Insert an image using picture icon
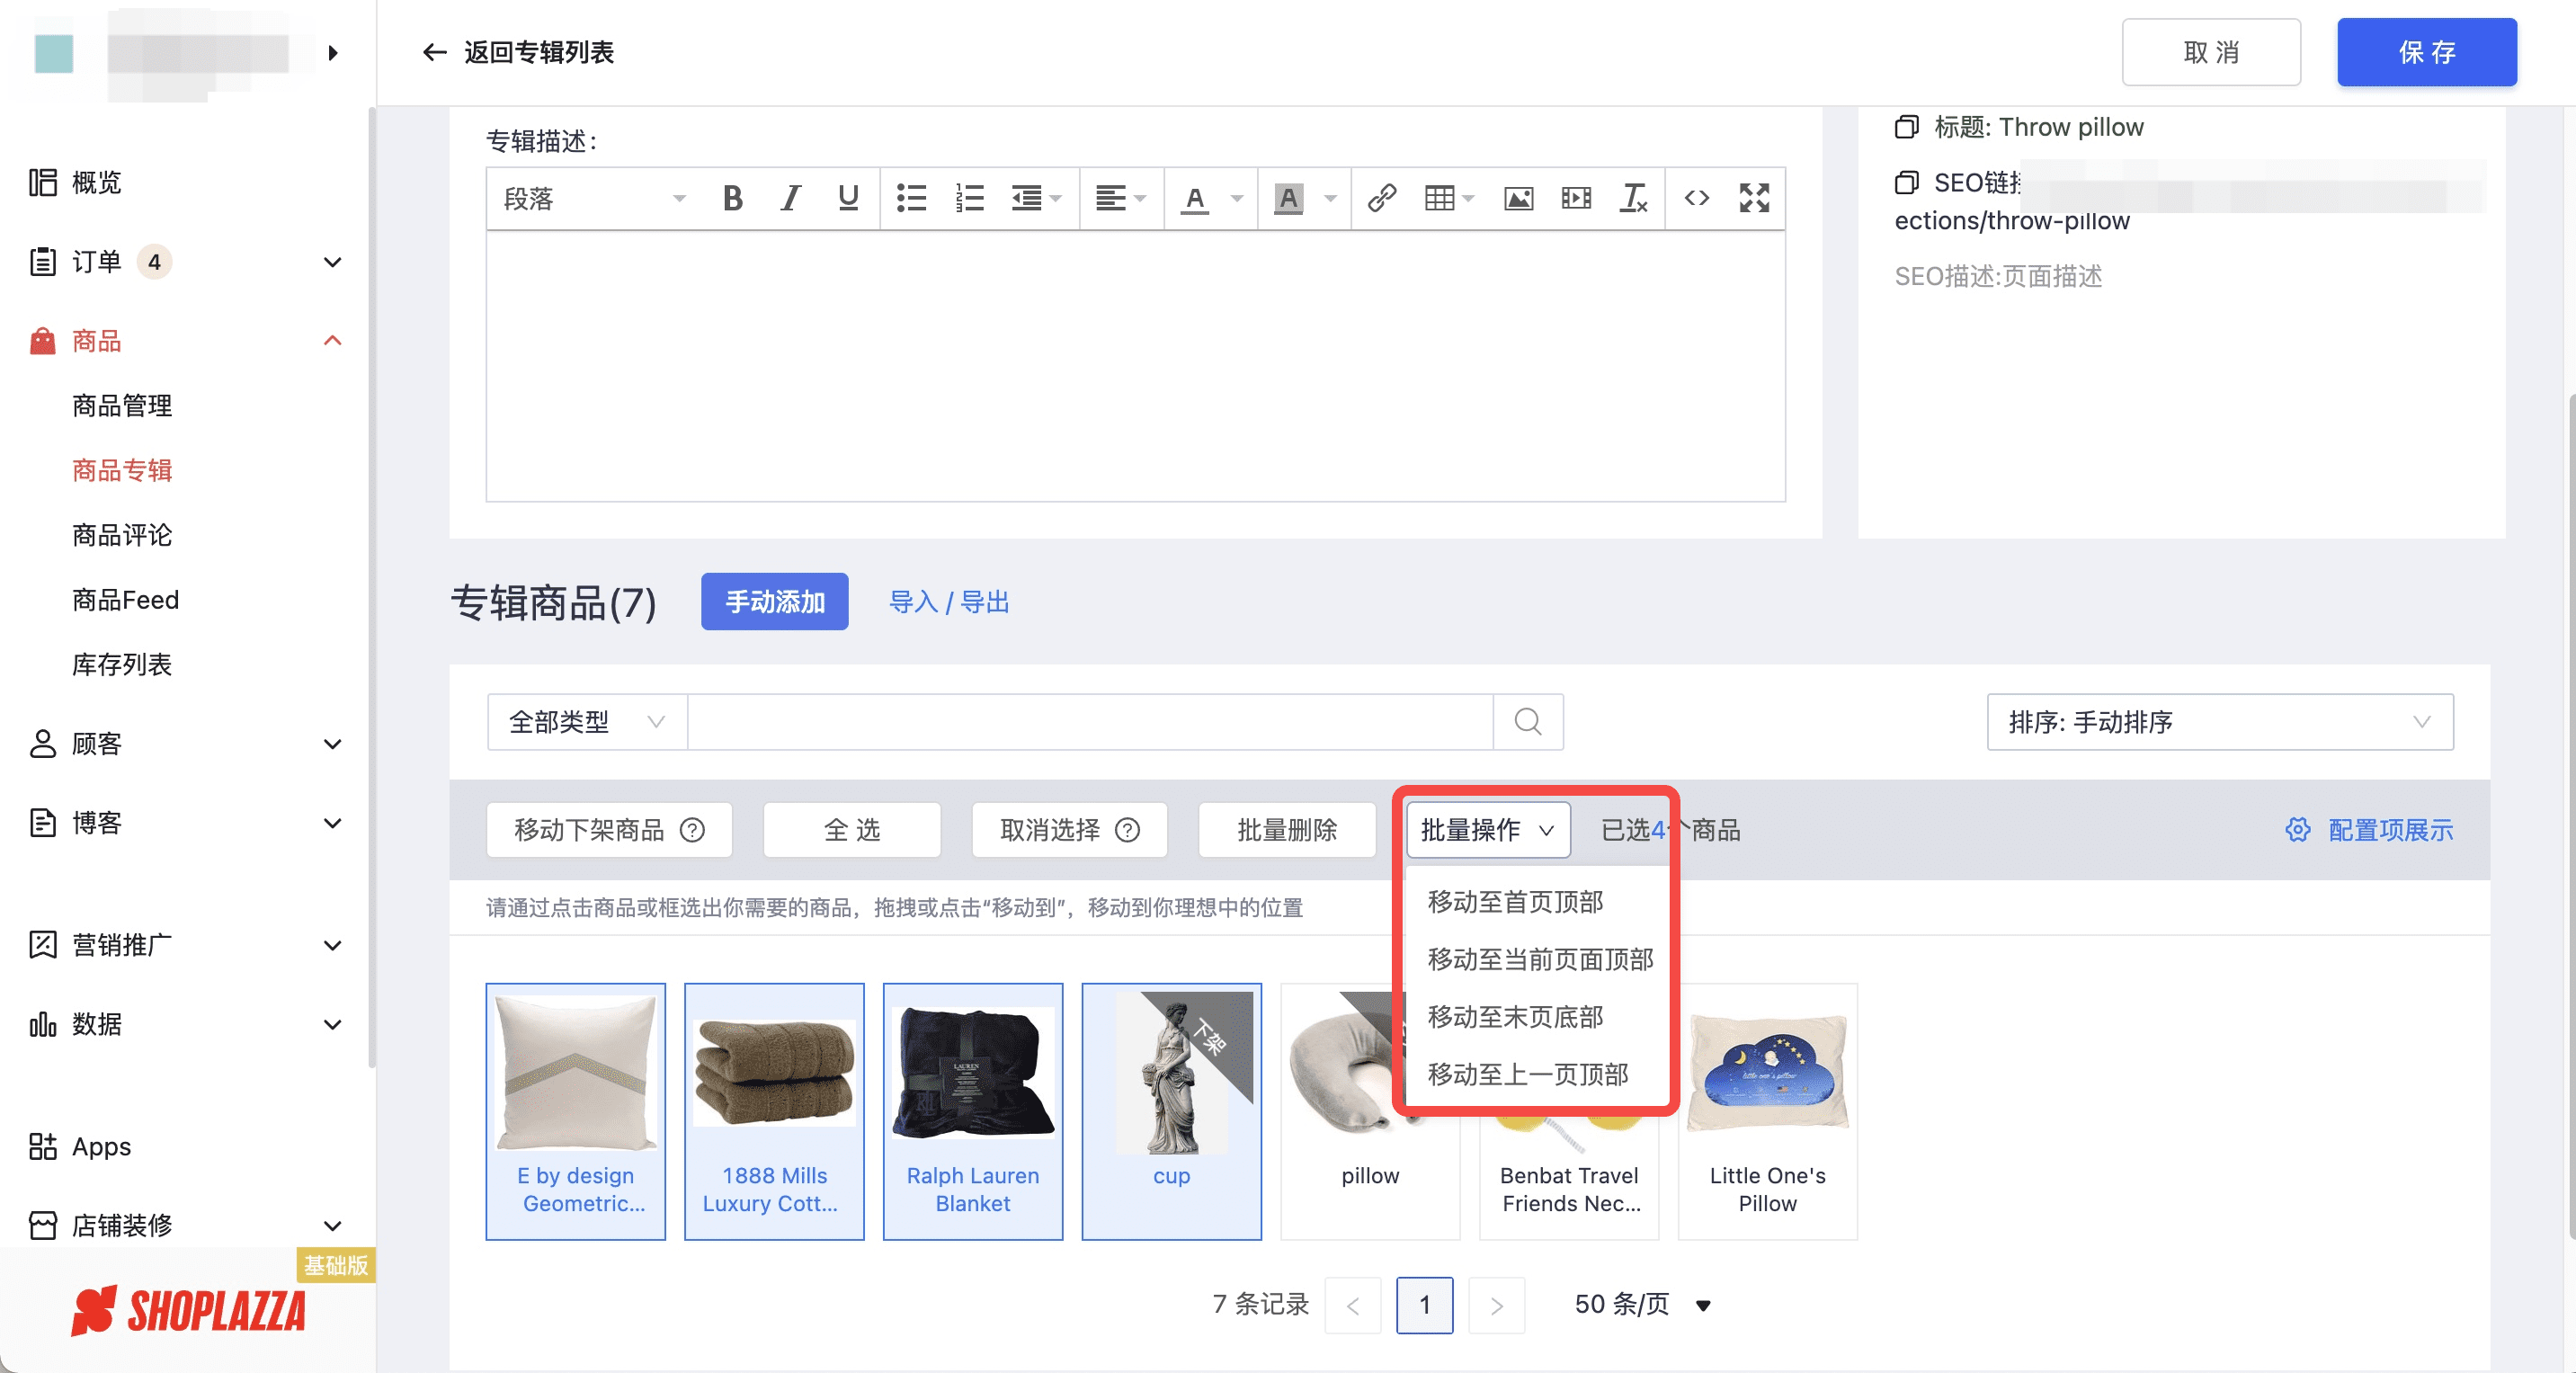This screenshot has width=2576, height=1373. tap(1518, 198)
